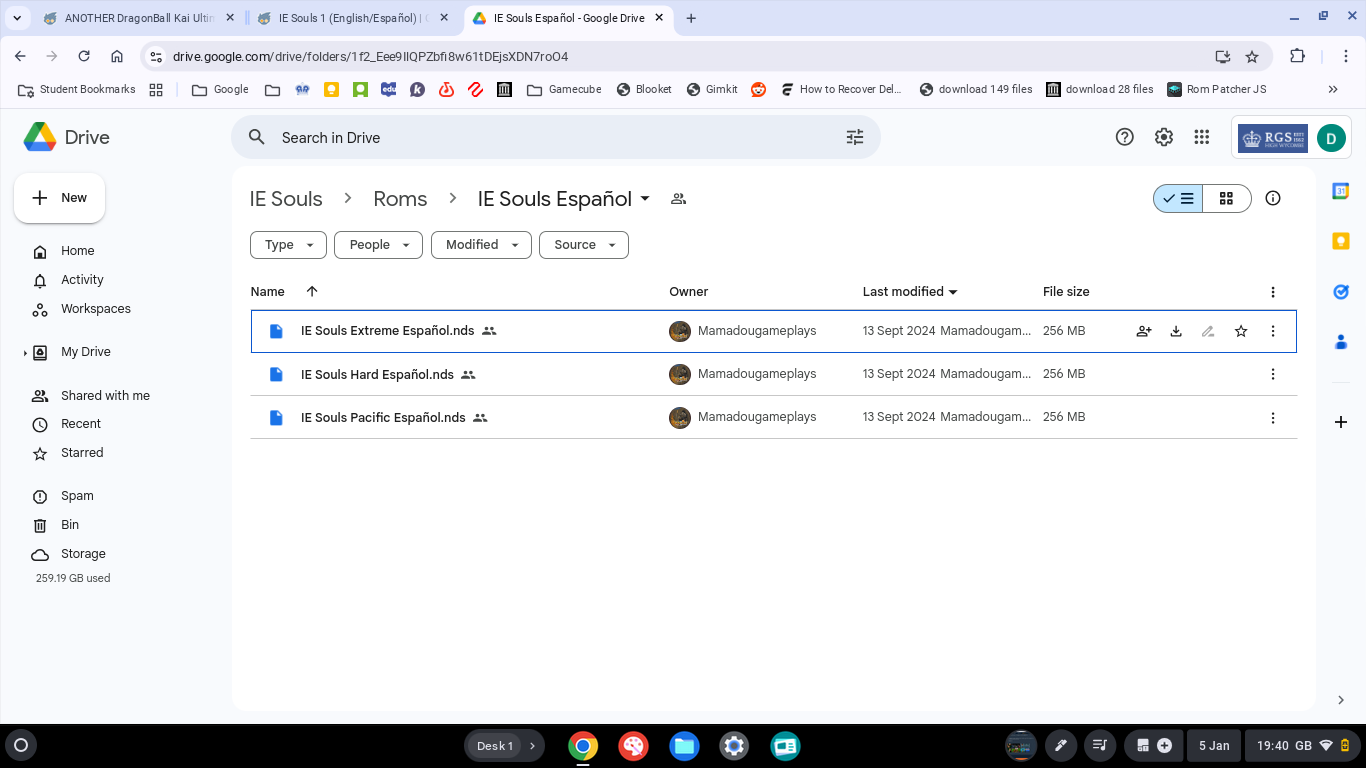1366x768 pixels.
Task: Open the Google Drive logo home
Action: coord(67,137)
